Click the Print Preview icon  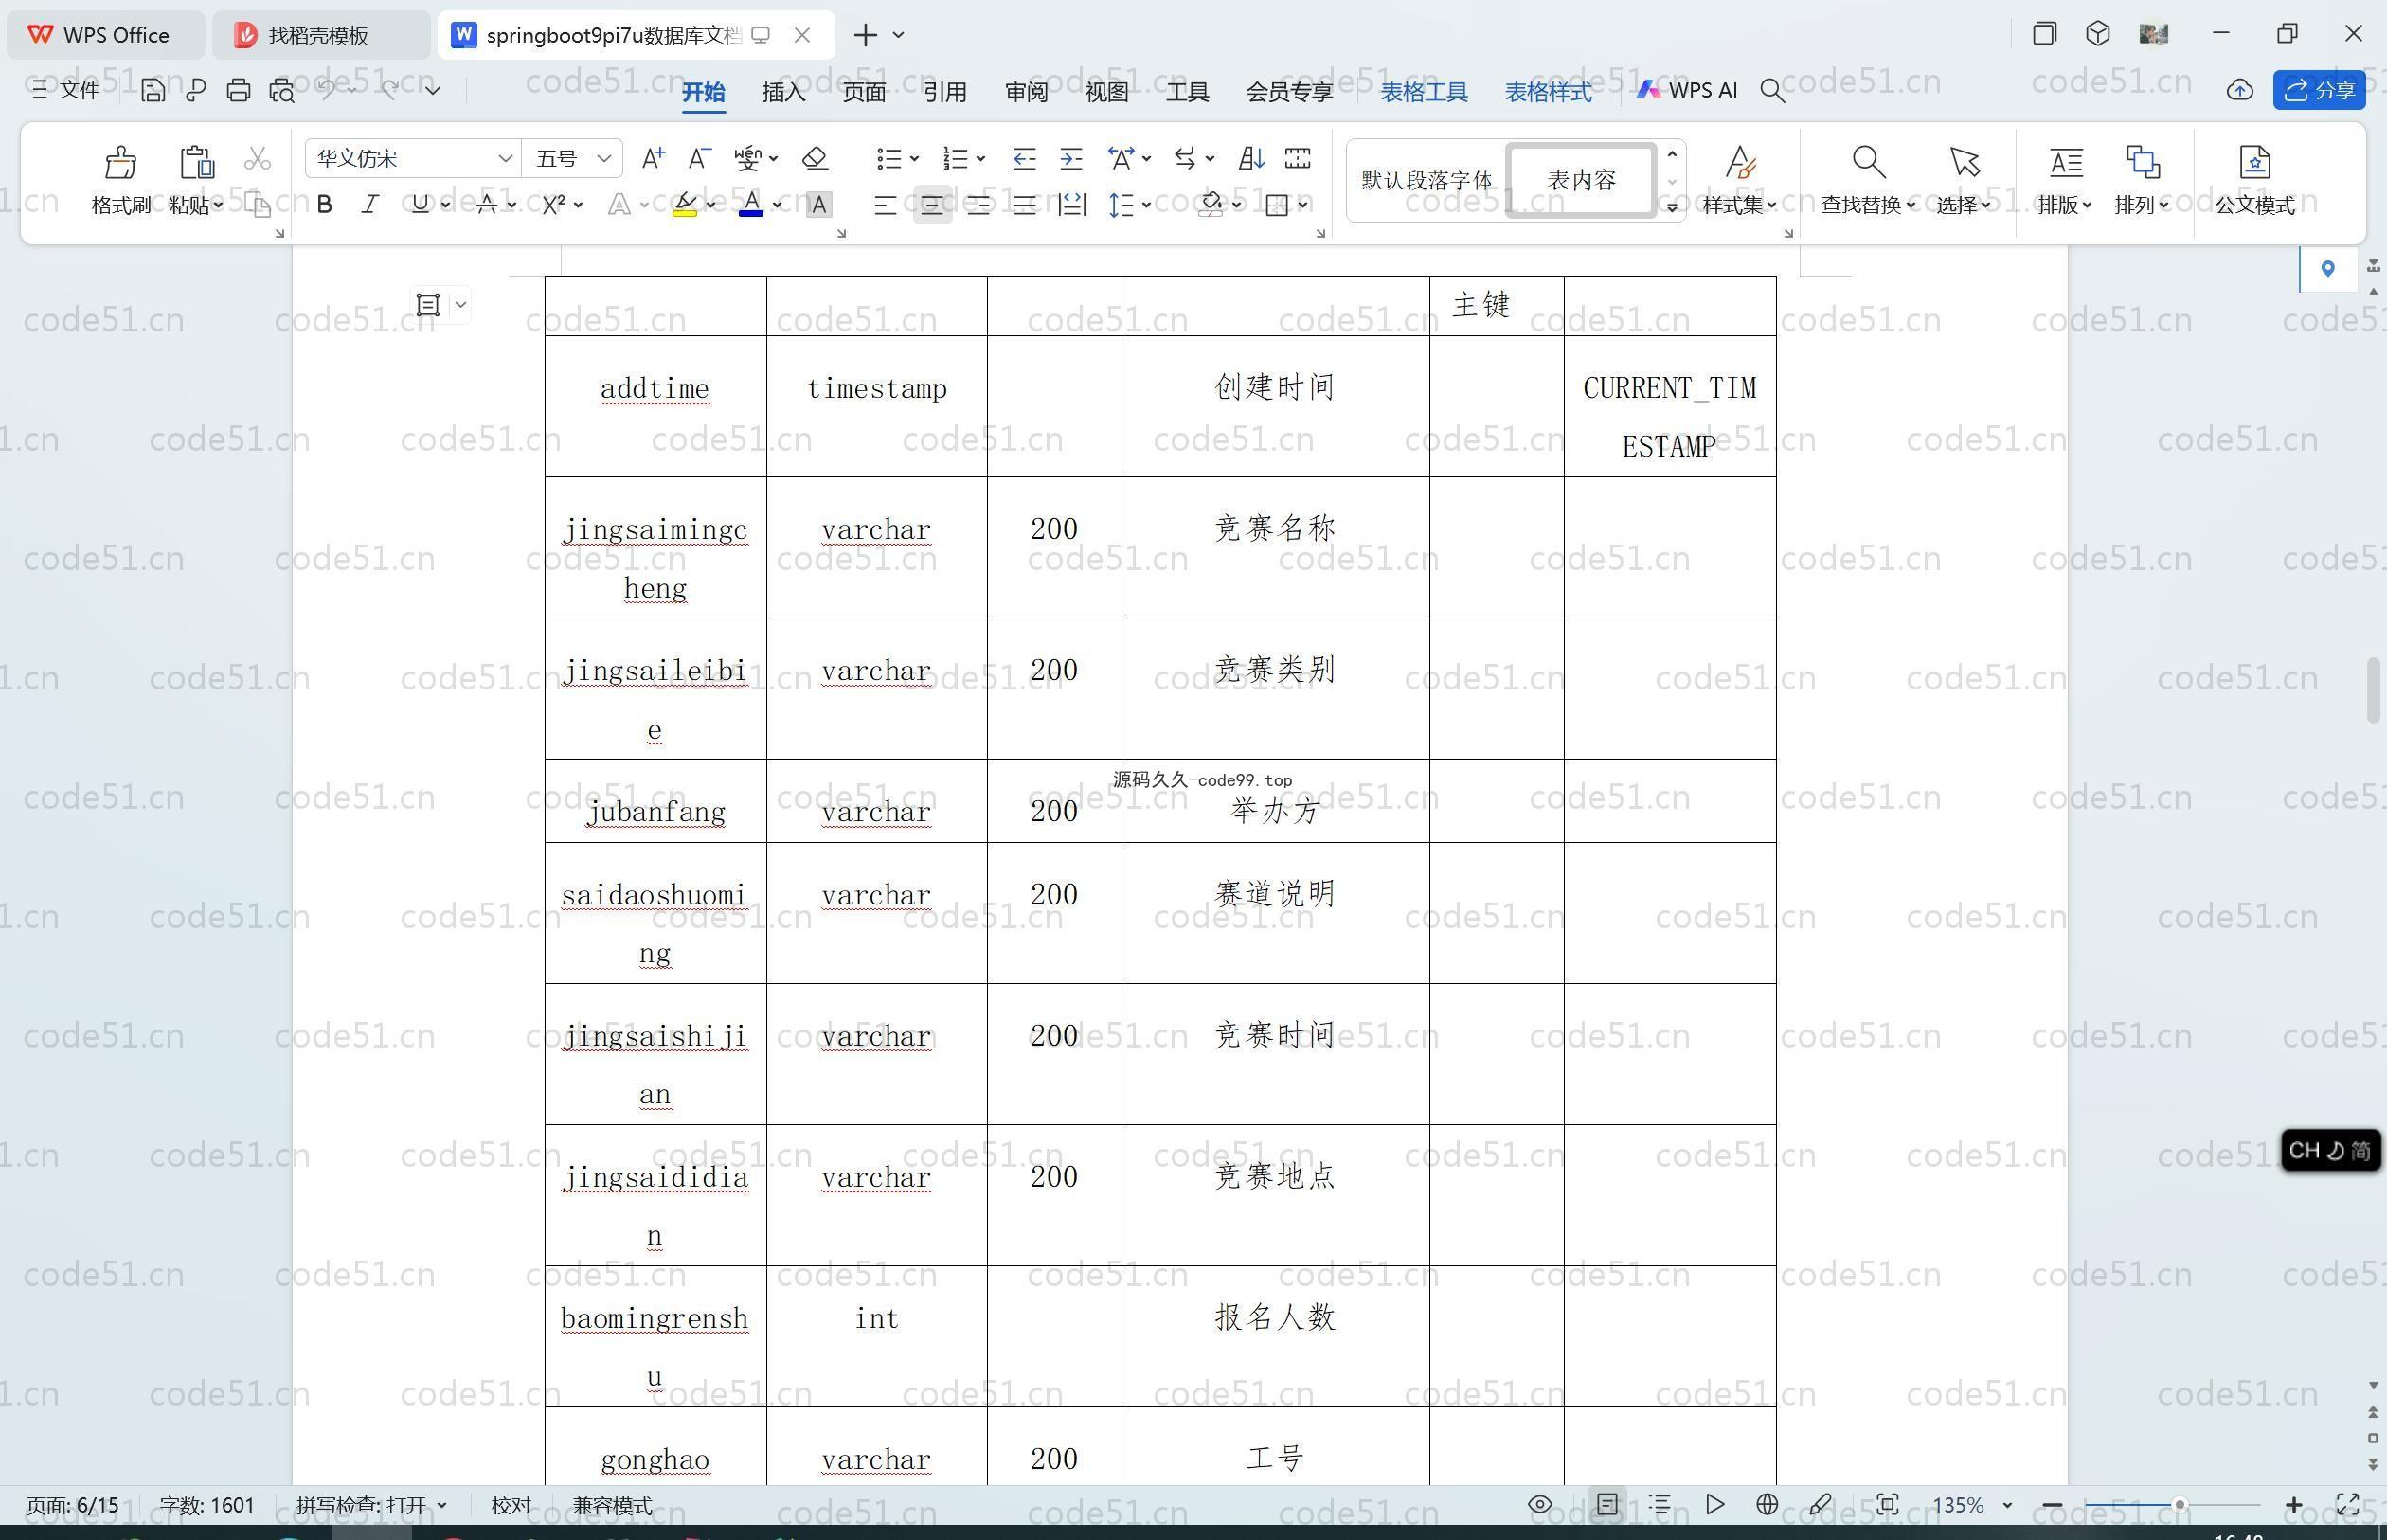282,90
